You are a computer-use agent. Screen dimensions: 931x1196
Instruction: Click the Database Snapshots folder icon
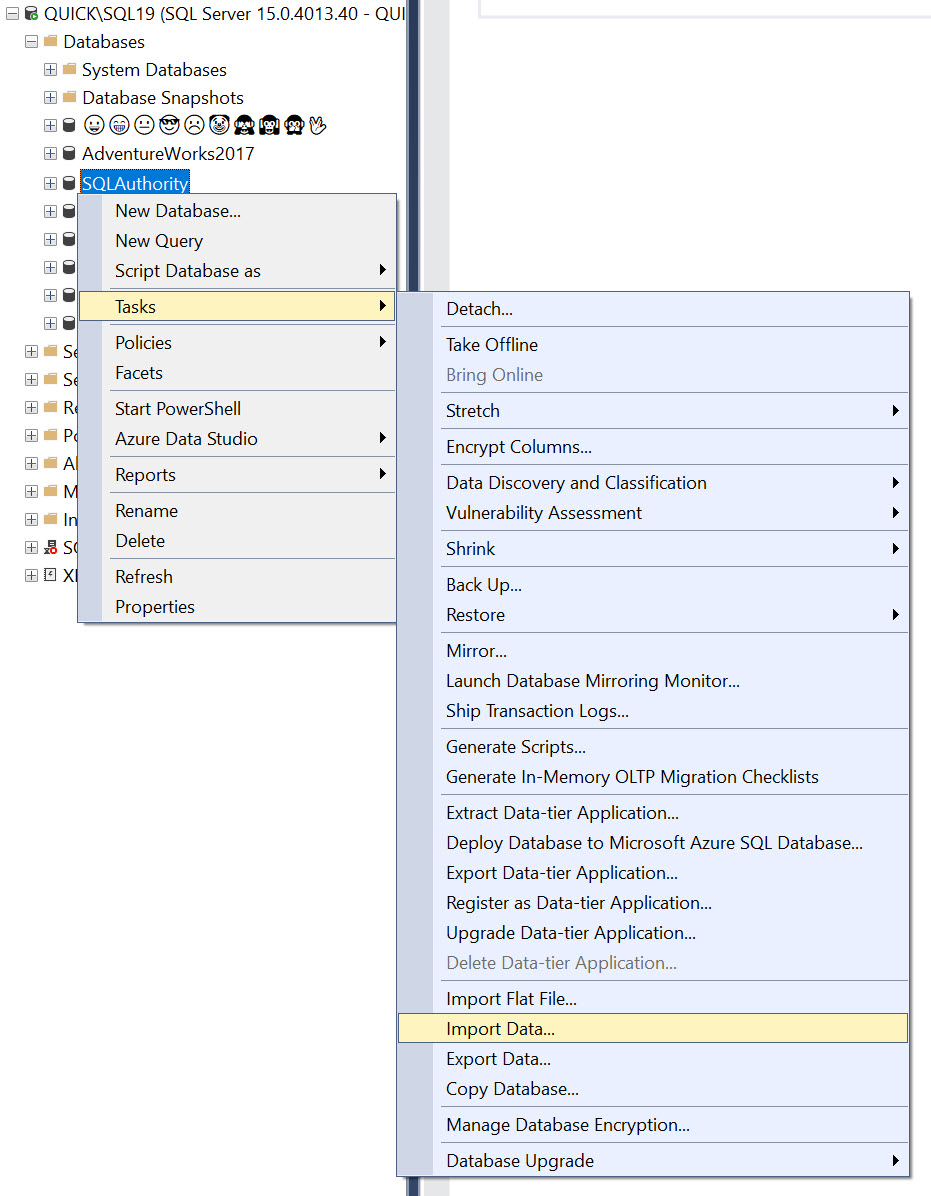(x=69, y=97)
